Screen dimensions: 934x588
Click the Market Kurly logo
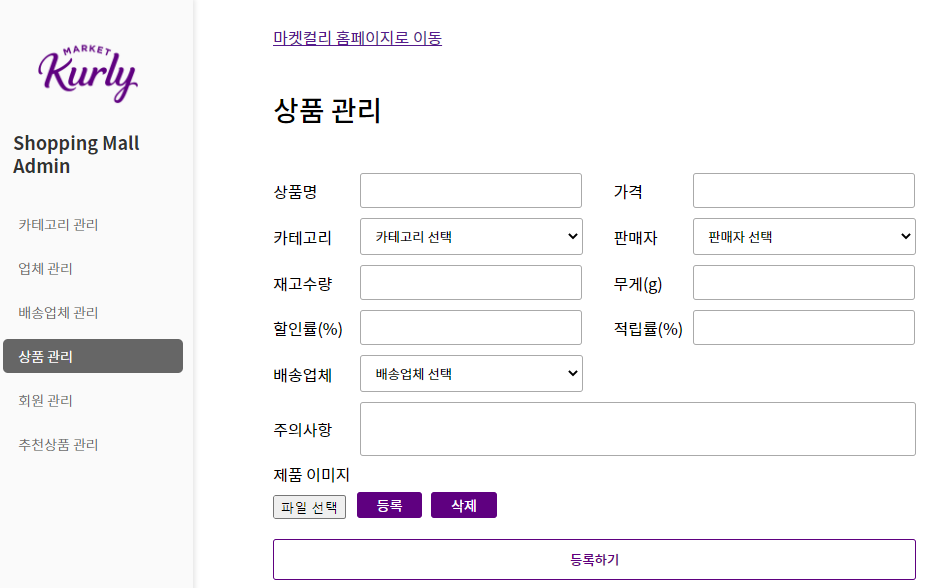point(88,74)
